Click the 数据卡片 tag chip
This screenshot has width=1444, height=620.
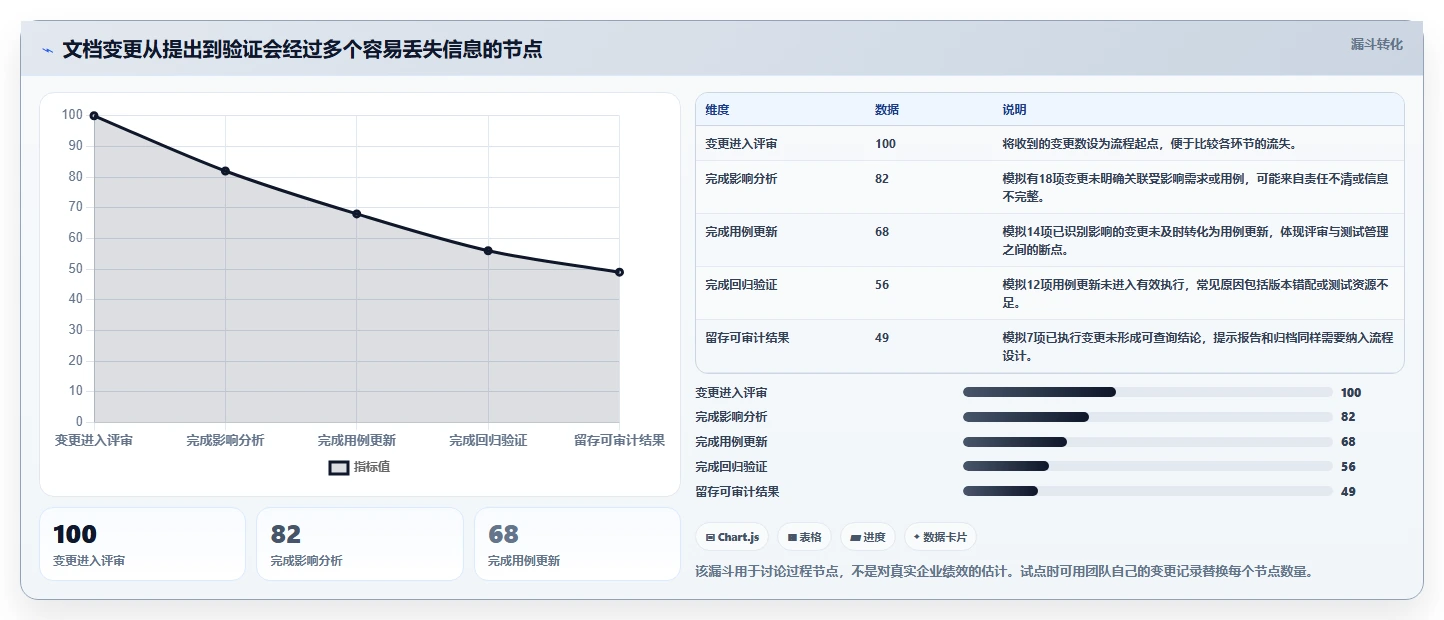tap(940, 537)
